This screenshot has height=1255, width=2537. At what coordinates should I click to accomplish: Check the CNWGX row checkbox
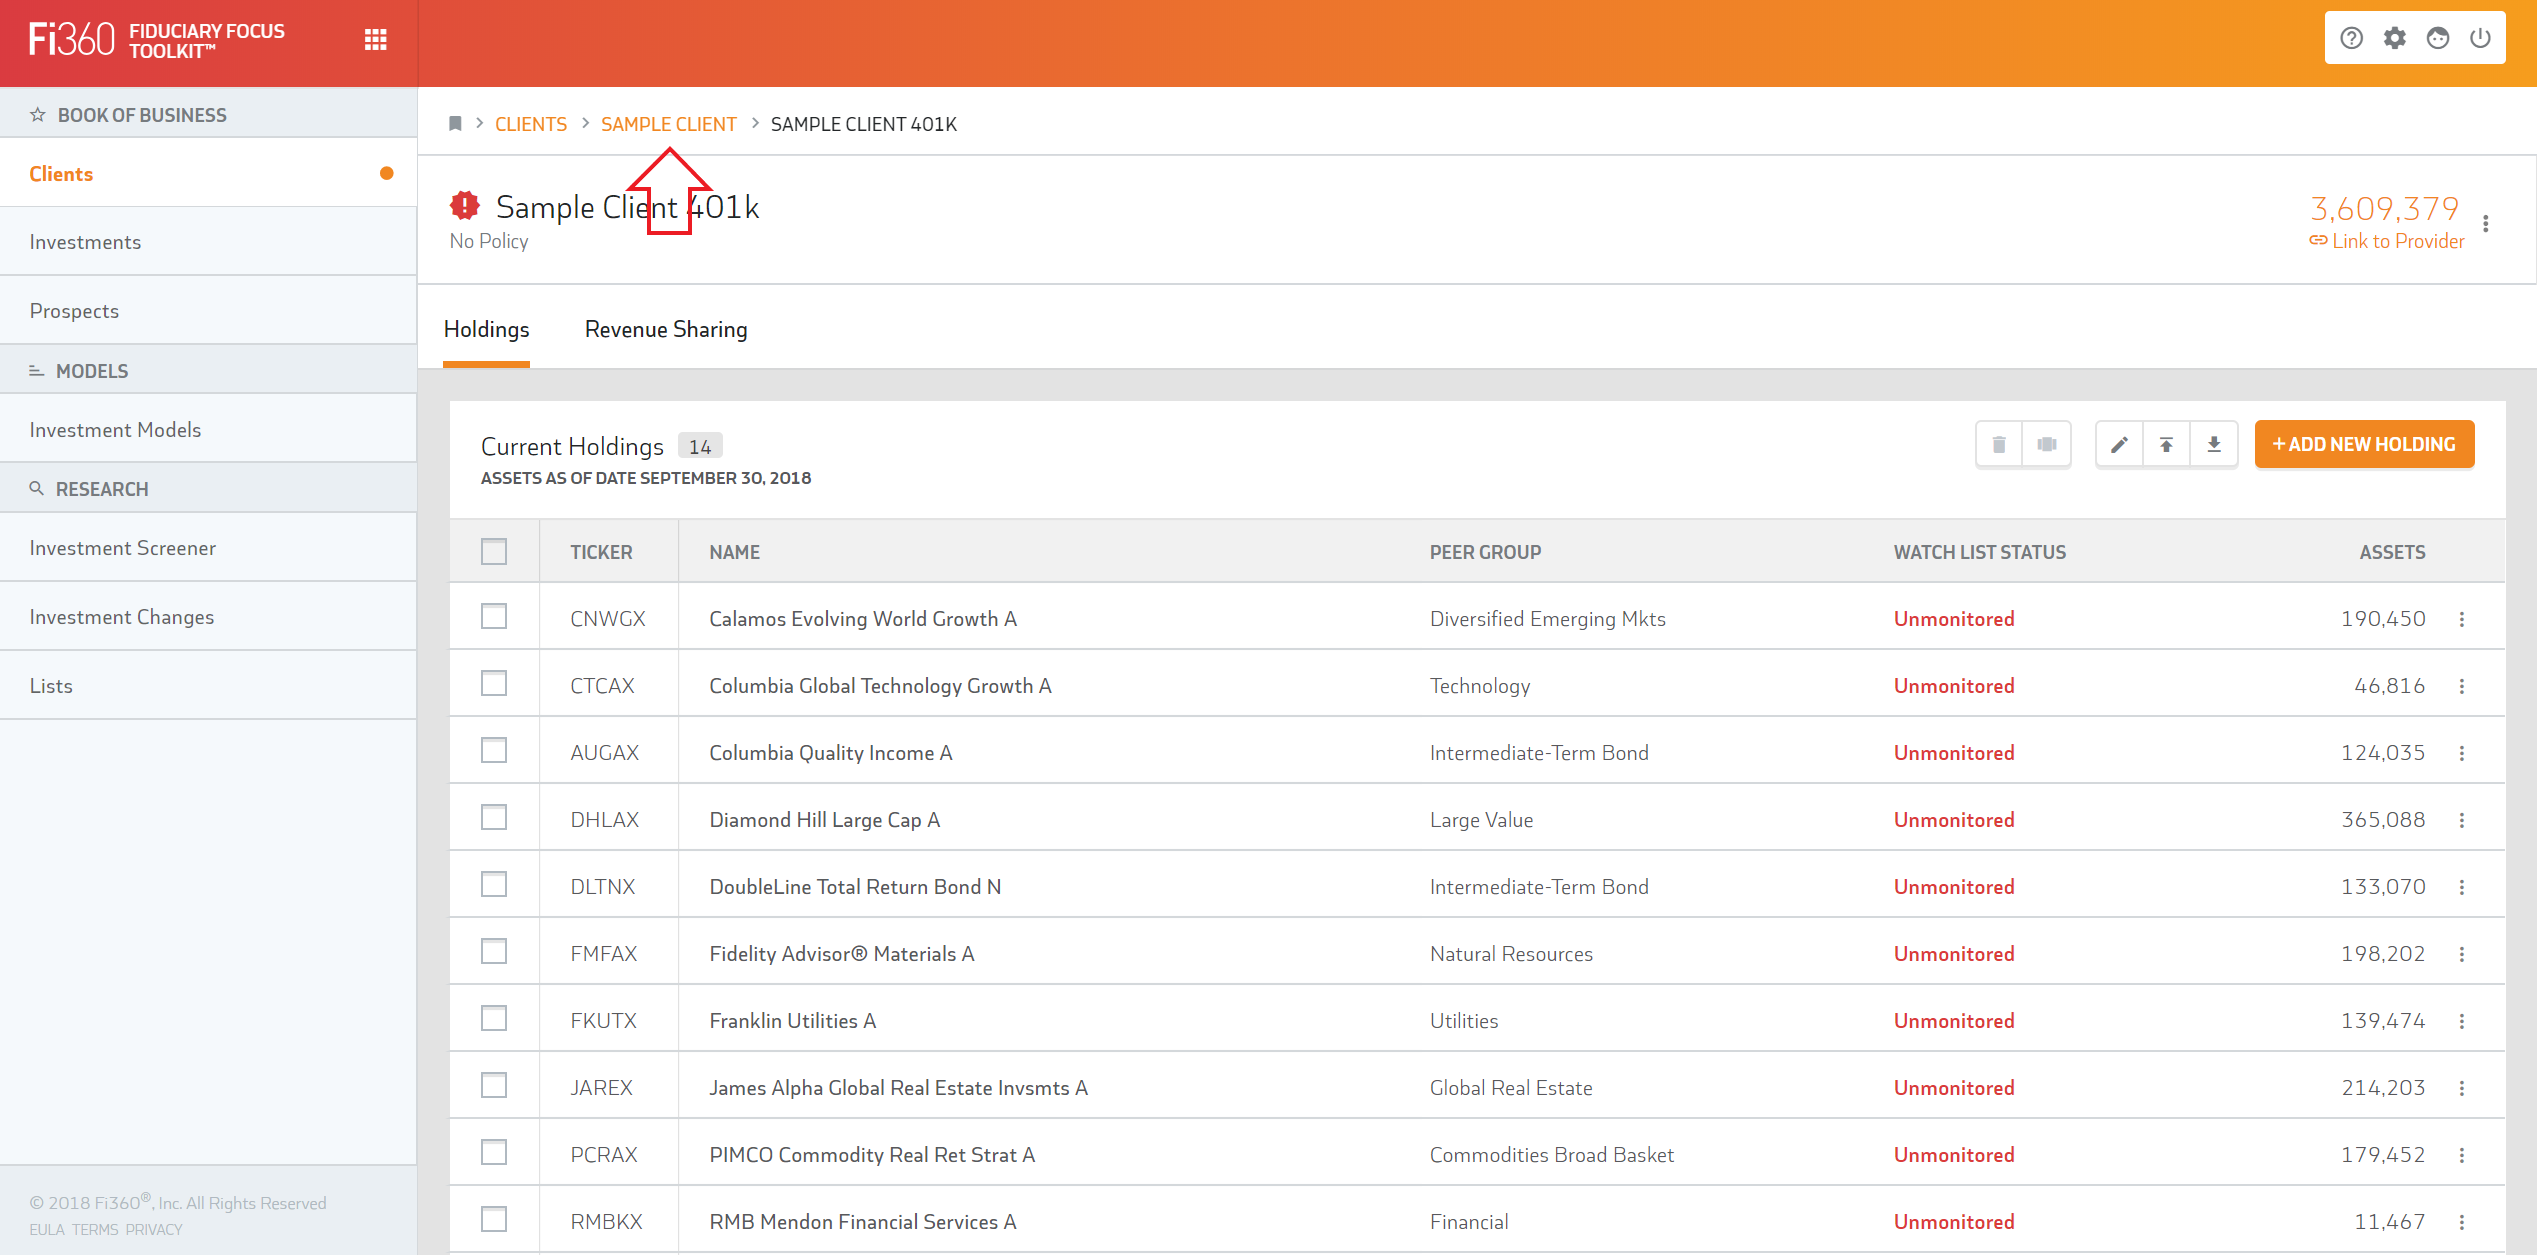(494, 616)
